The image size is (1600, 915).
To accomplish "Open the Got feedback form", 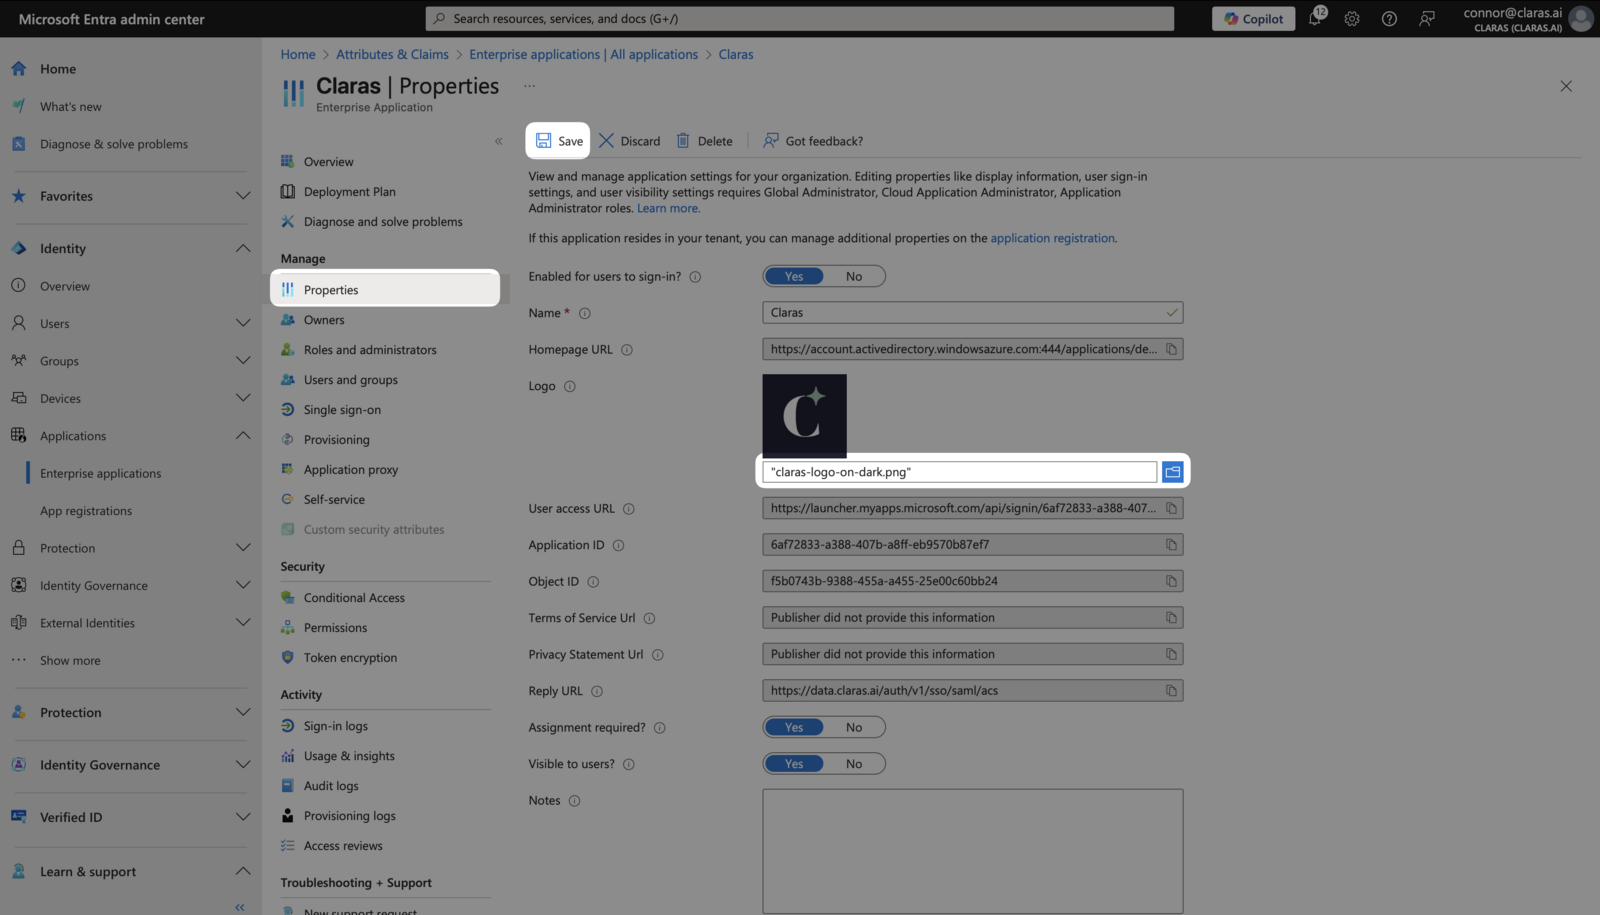I will click(813, 141).
